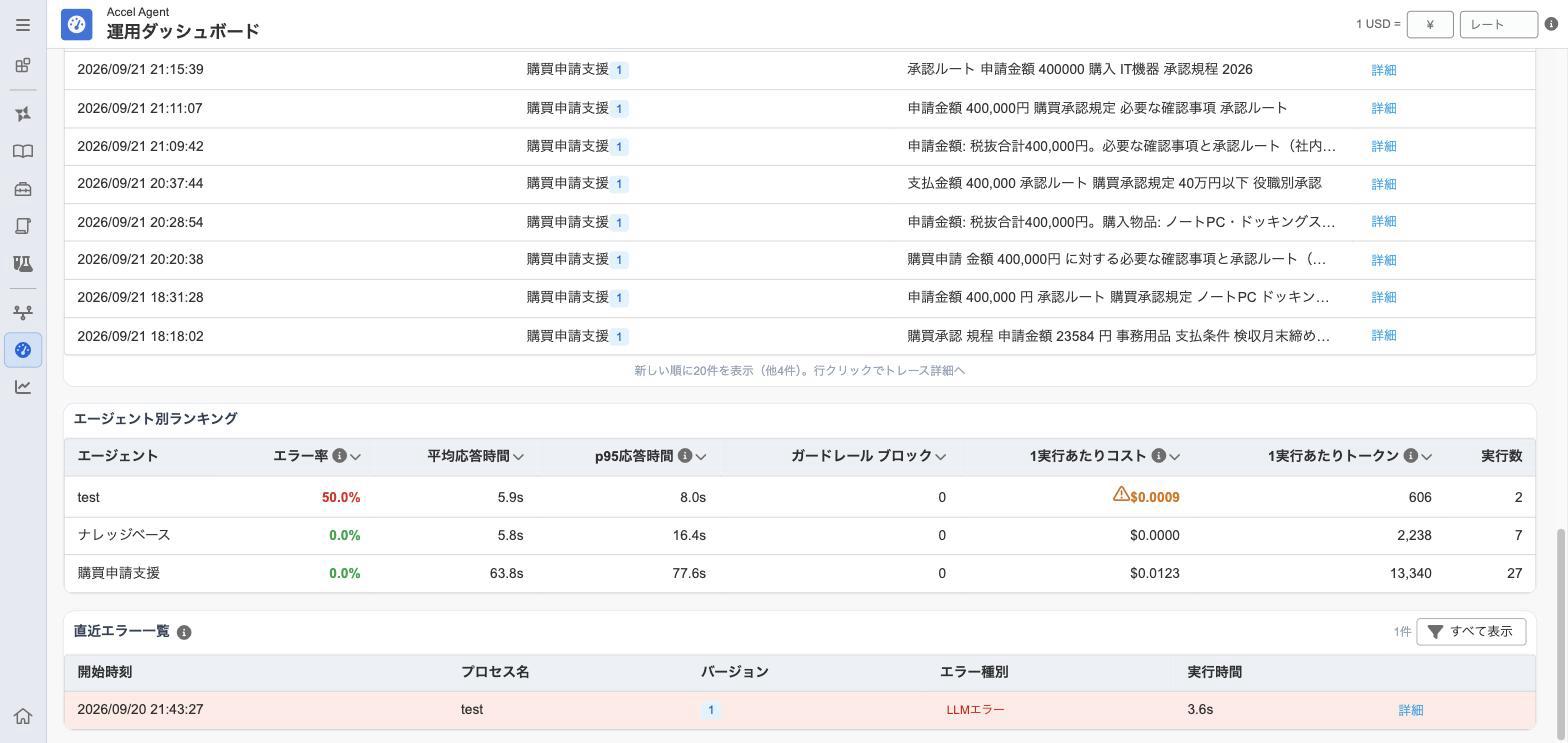Open the open-book knowledge icon in sidebar

(x=23, y=151)
